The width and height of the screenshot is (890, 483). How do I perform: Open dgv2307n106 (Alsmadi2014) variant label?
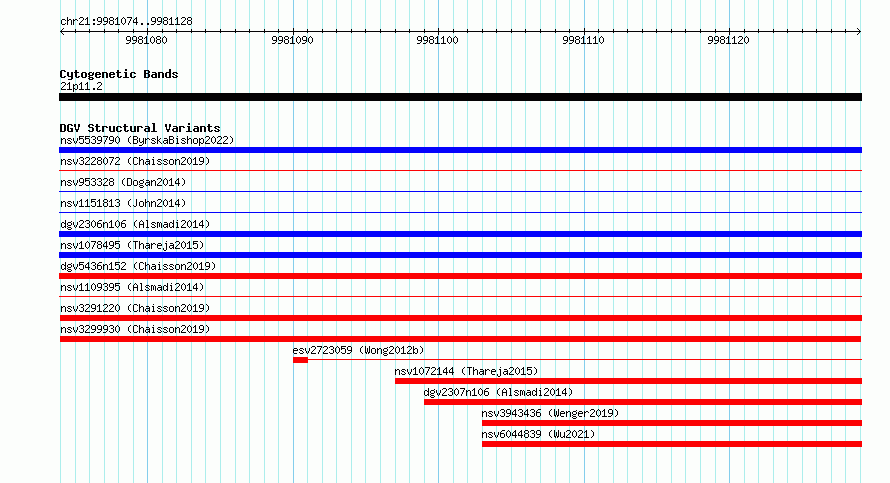(x=498, y=392)
